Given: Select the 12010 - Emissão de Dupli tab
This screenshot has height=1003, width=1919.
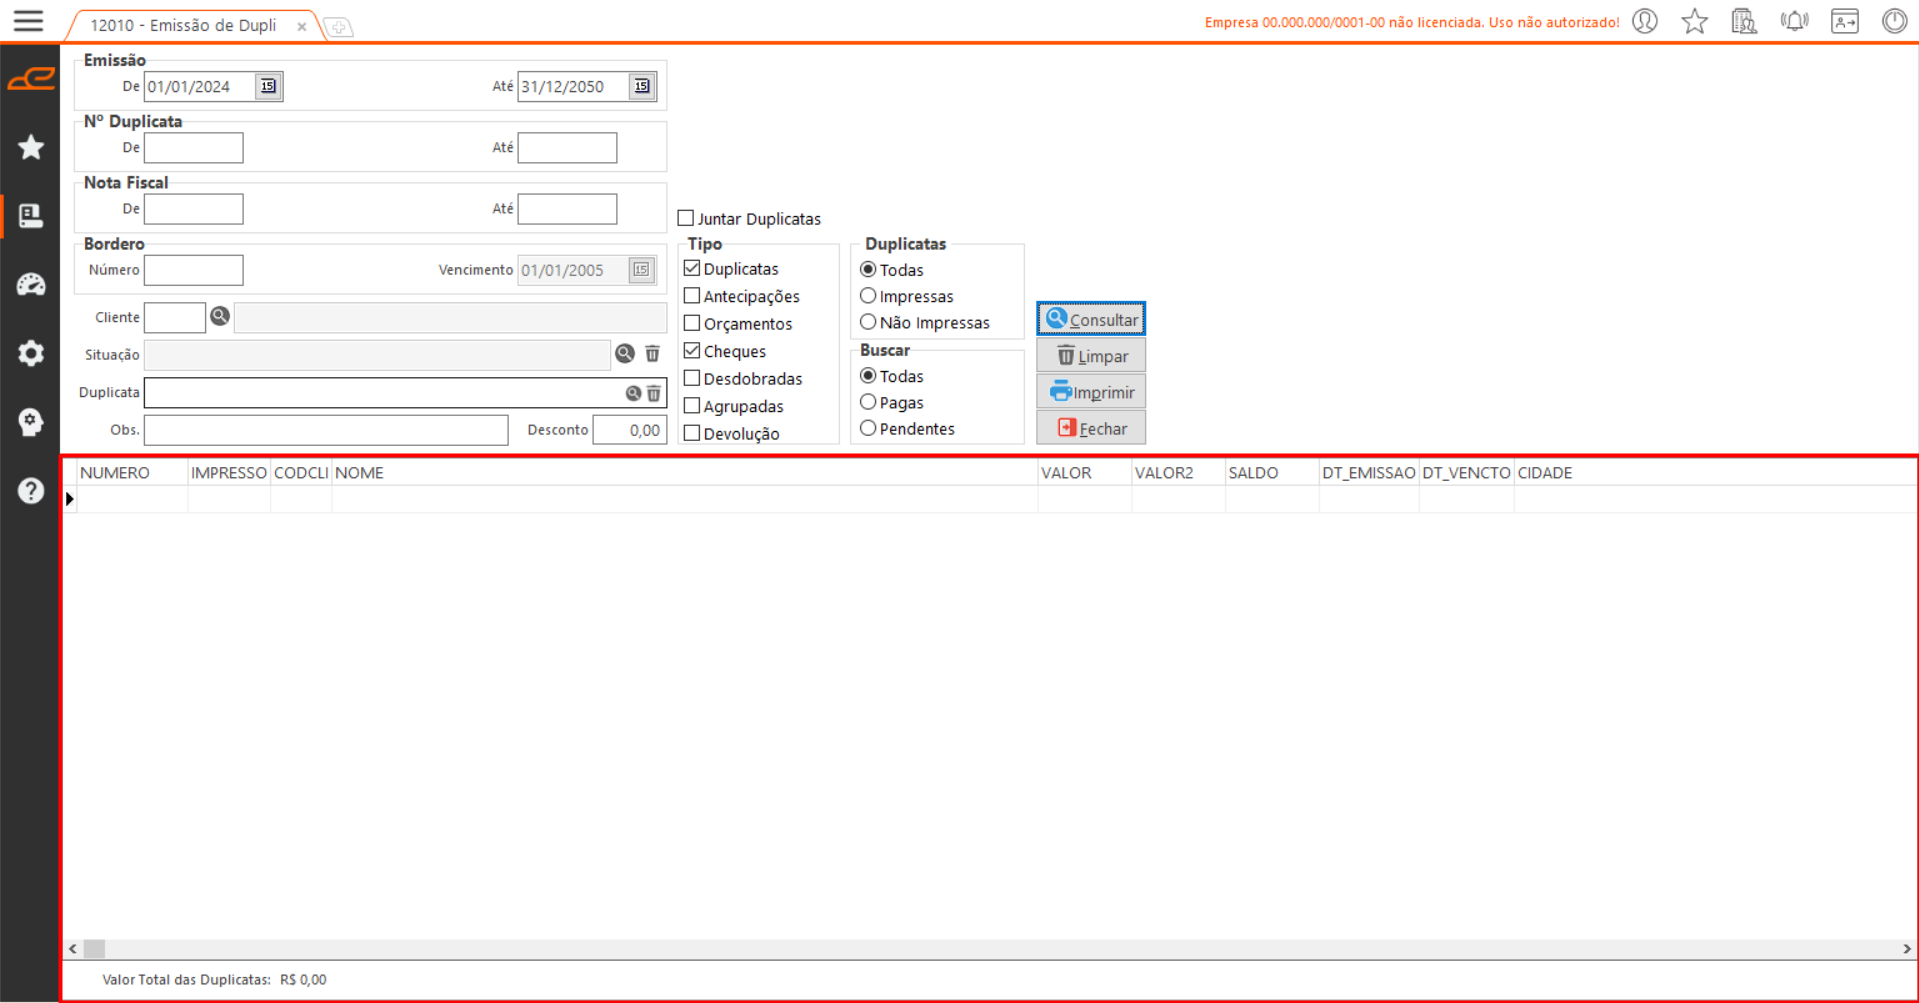Looking at the screenshot, I should [184, 26].
